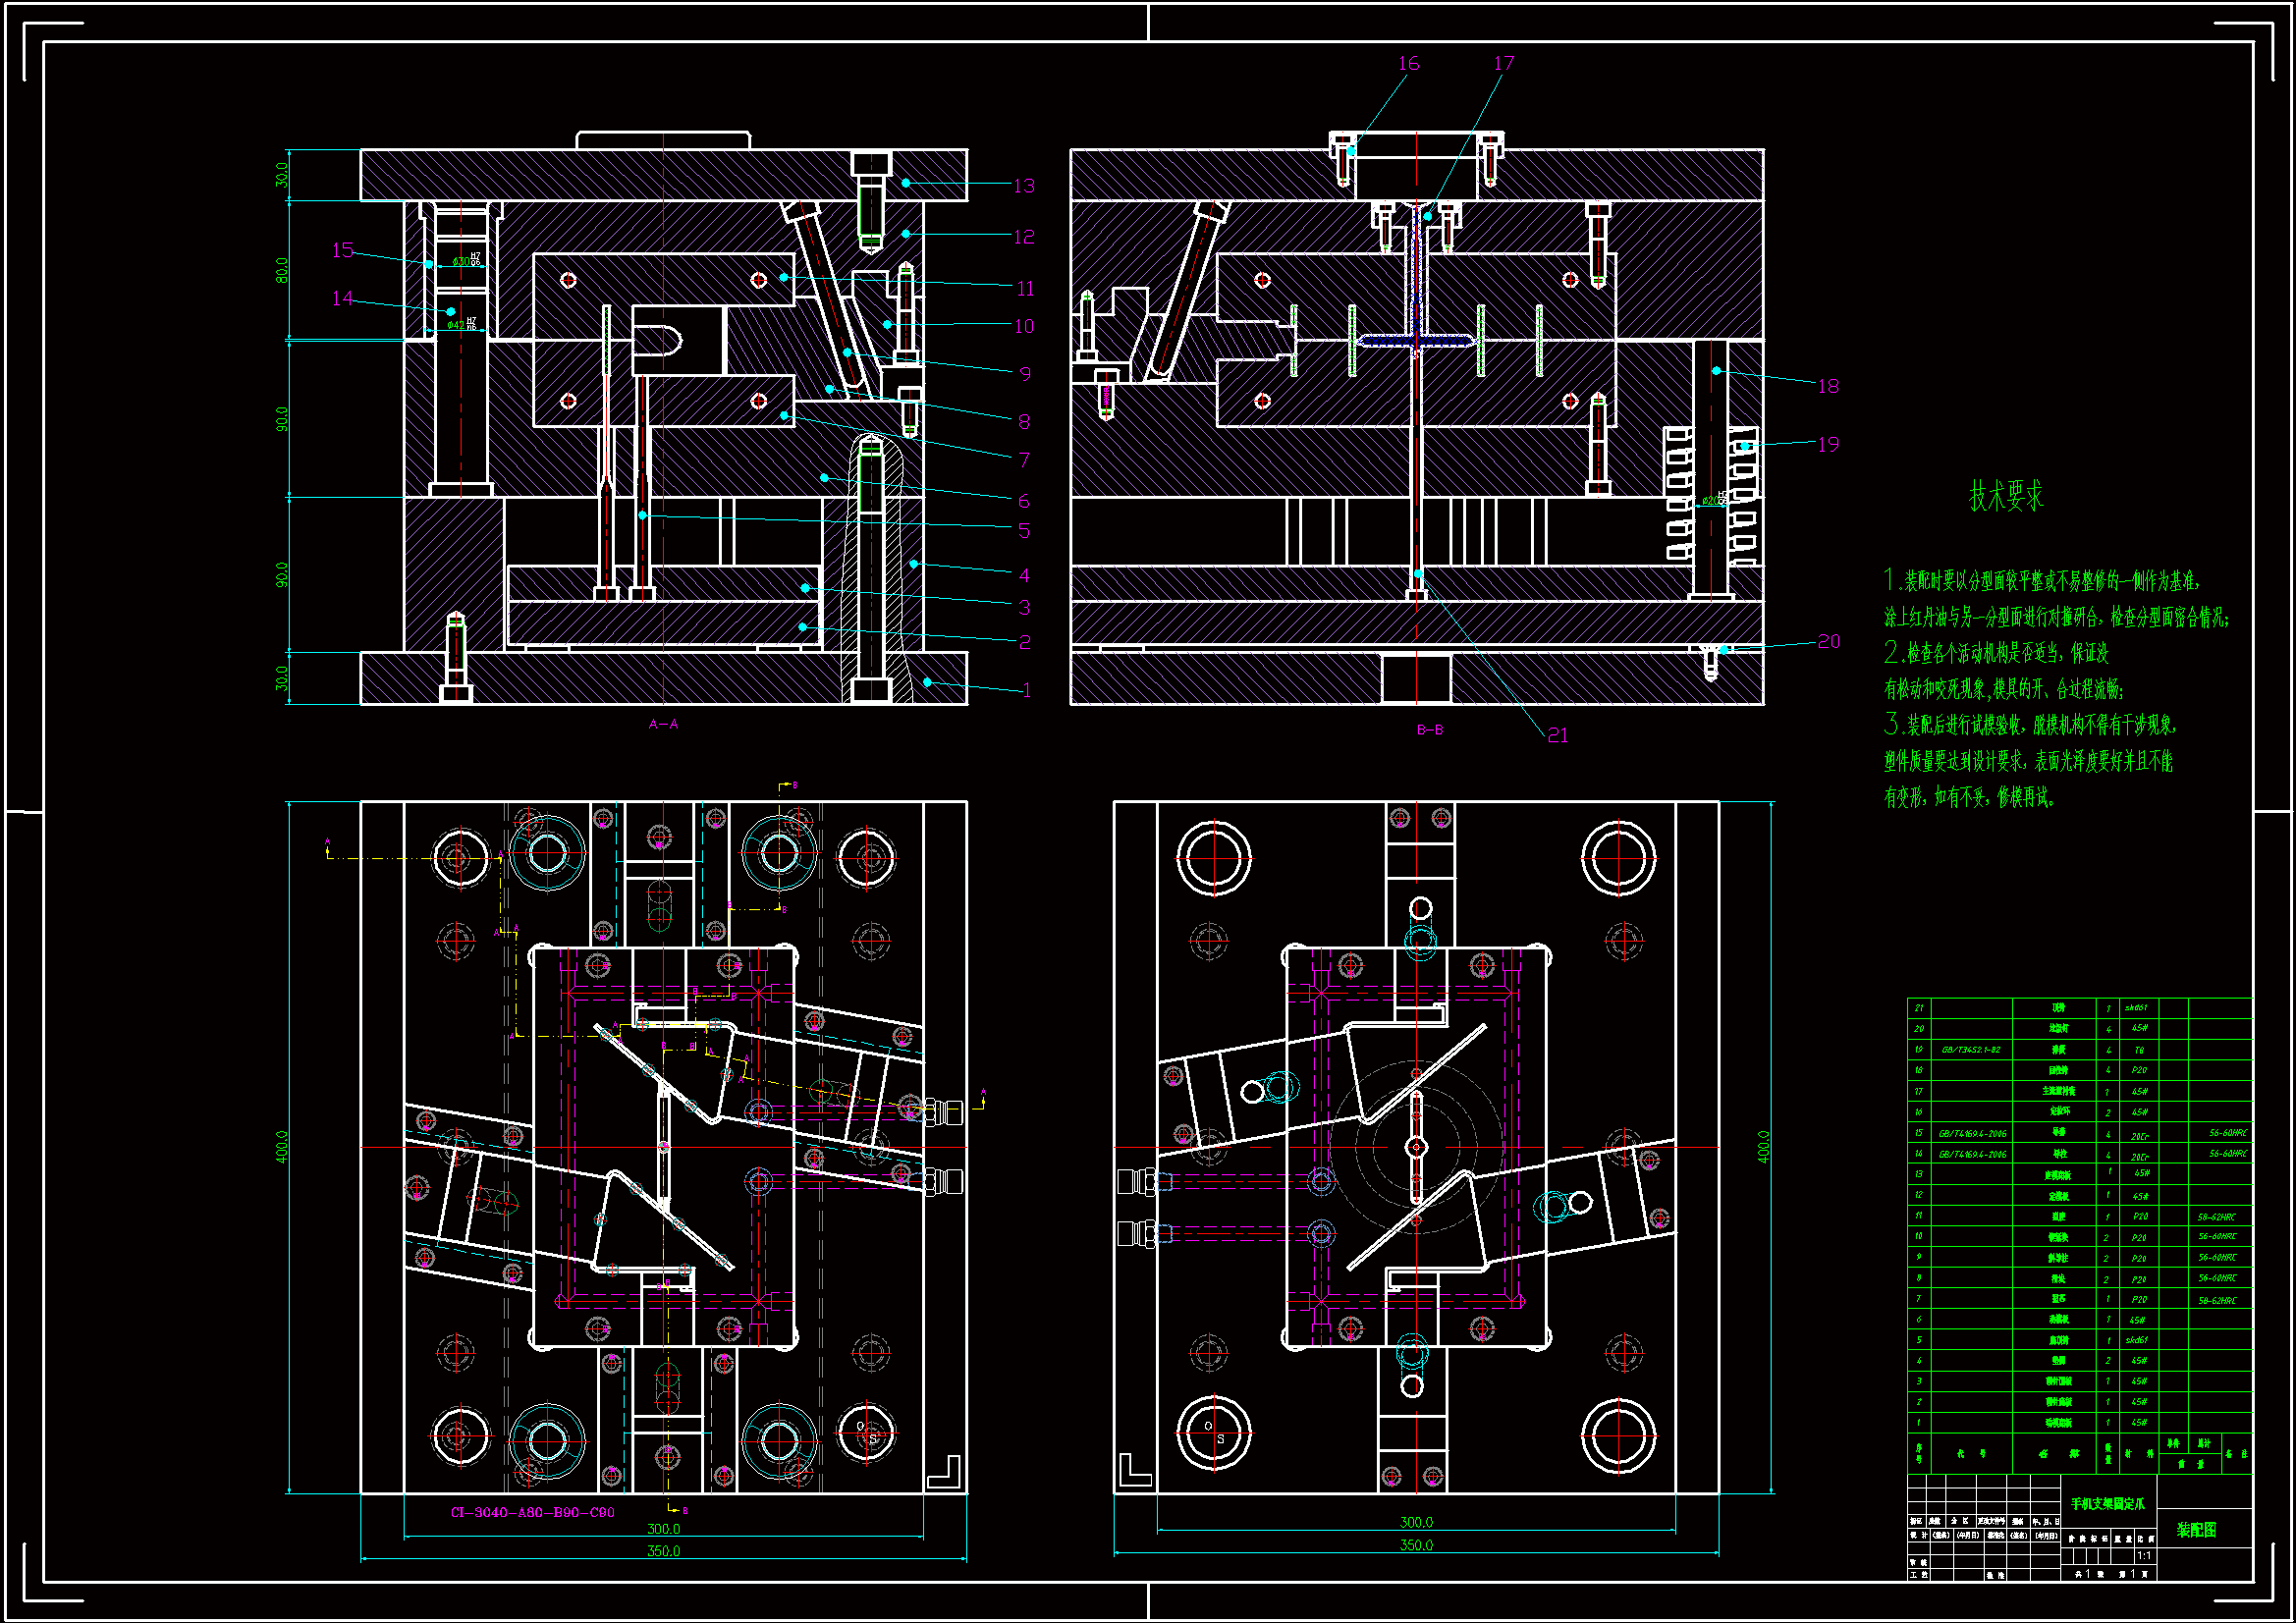
Task: Select part balloon number 1
Action: click(x=1026, y=691)
